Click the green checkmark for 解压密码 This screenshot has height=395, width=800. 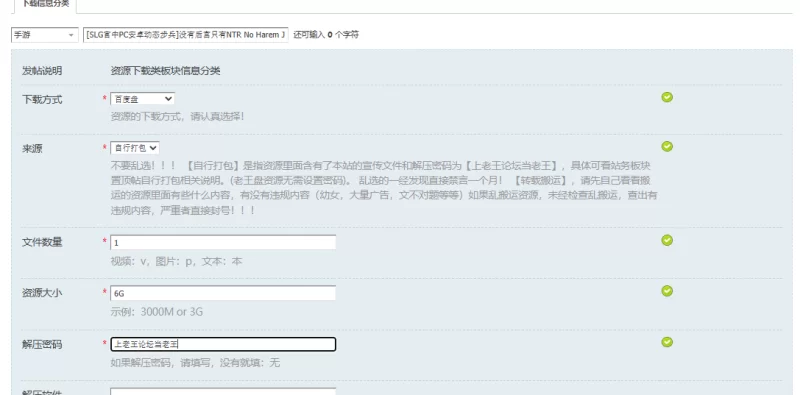(x=667, y=342)
